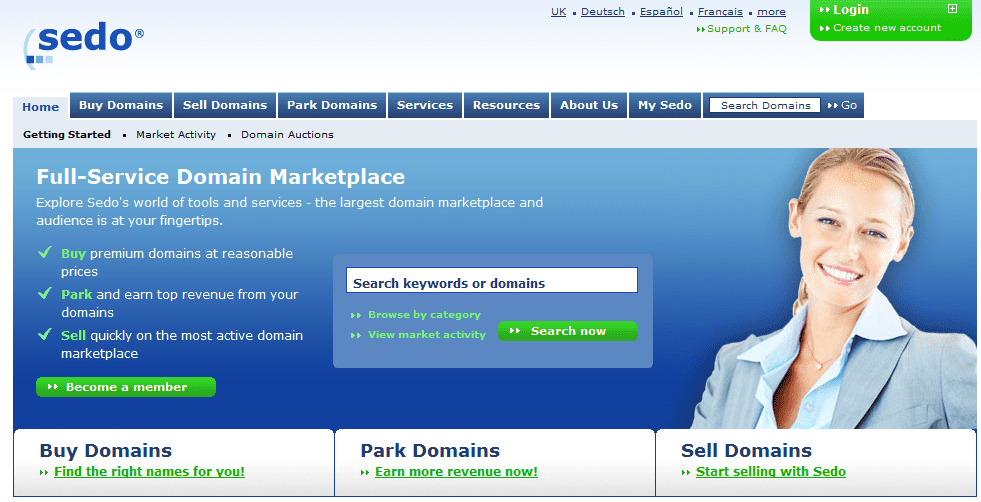Image resolution: width=981 pixels, height=502 pixels.
Task: Click the Go button beside Search Domains
Action: [x=843, y=105]
